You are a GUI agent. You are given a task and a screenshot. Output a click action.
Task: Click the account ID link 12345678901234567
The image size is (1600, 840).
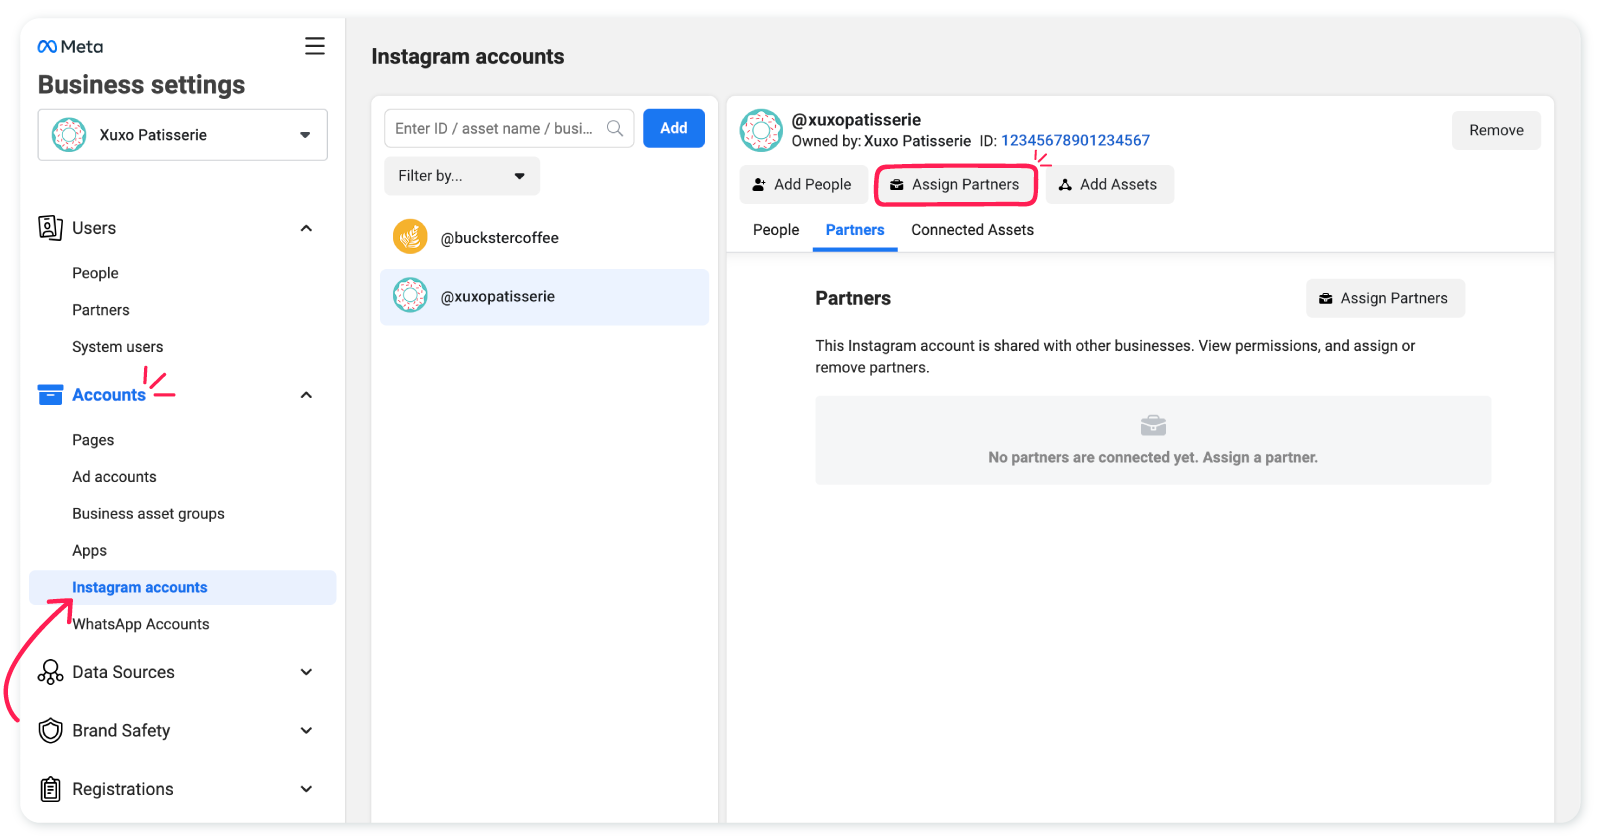pyautogui.click(x=1075, y=141)
